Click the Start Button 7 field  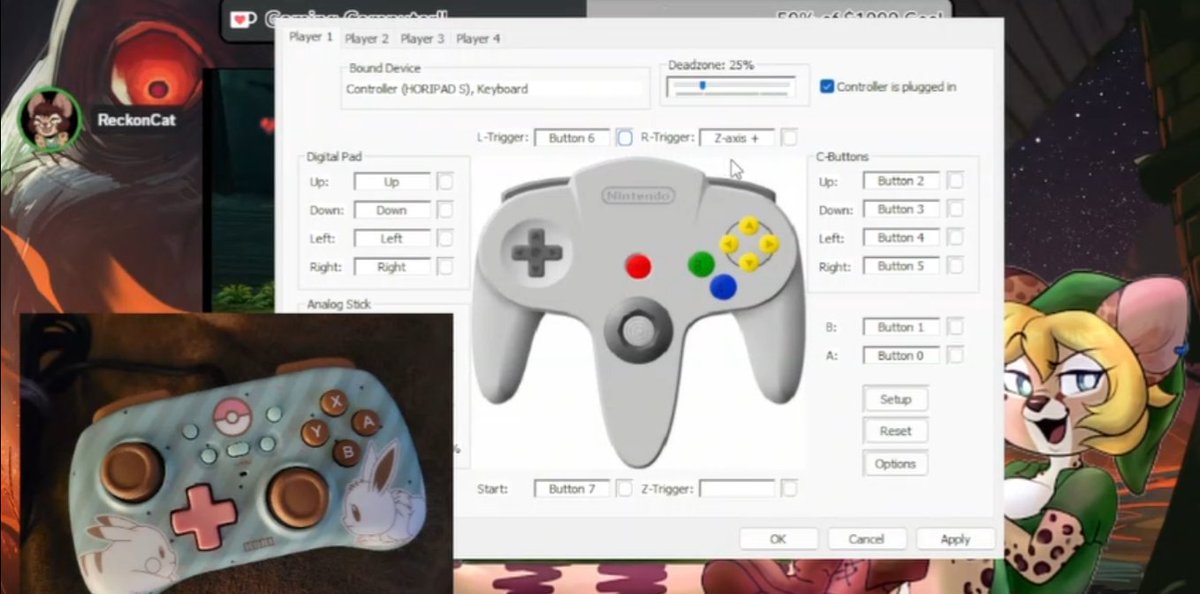571,489
